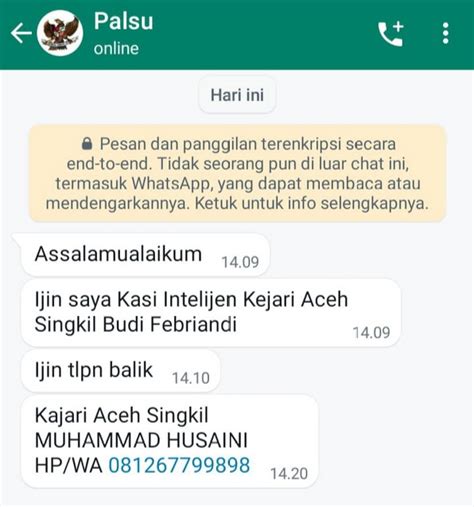The width and height of the screenshot is (474, 507).
Task: Tap the online status text
Action: click(x=116, y=49)
